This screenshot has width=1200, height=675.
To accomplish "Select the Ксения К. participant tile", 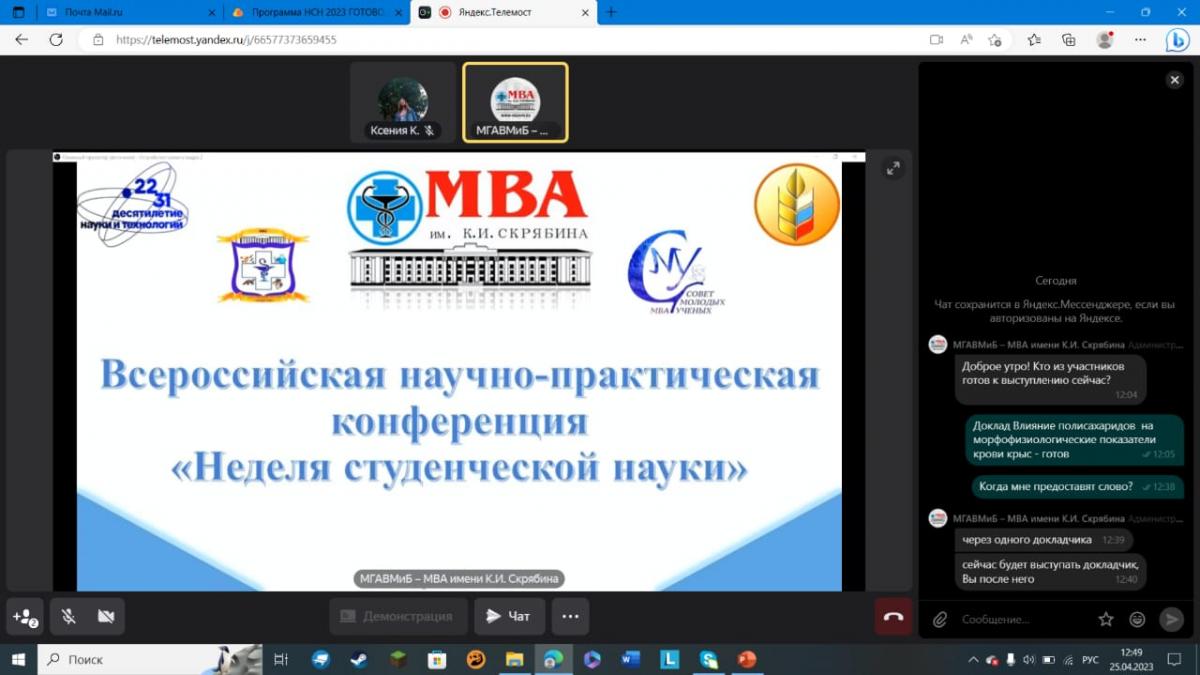I will (403, 103).
